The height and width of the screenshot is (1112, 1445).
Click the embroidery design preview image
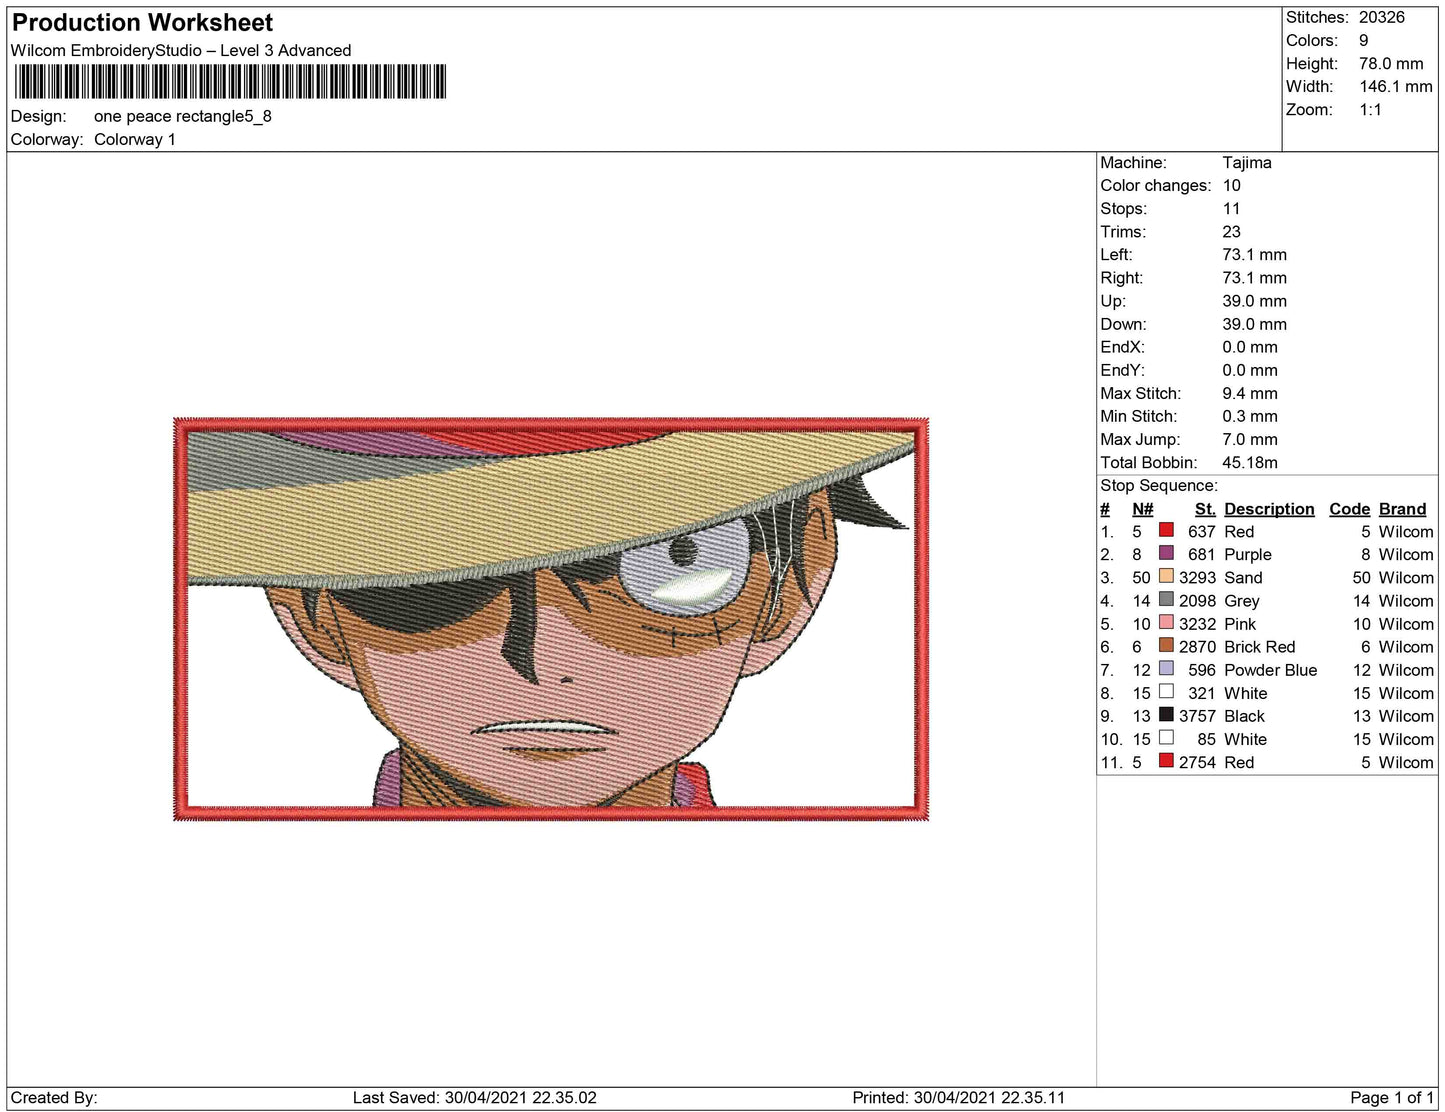click(x=551, y=619)
